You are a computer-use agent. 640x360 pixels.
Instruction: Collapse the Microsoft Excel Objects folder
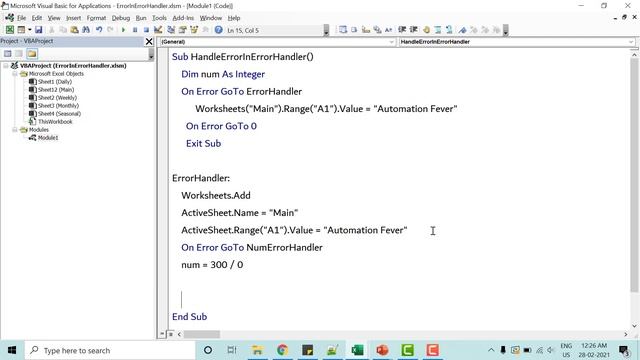pos(15,73)
